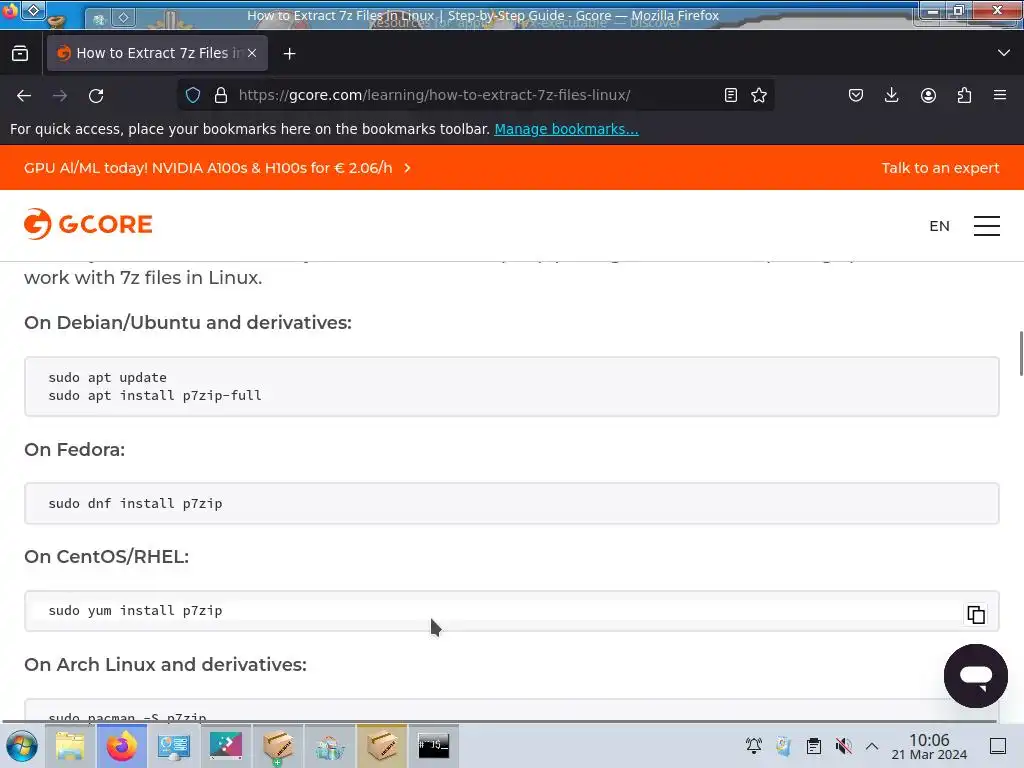Switch to Firefox in the taskbar
The height and width of the screenshot is (768, 1024).
pos(121,746)
